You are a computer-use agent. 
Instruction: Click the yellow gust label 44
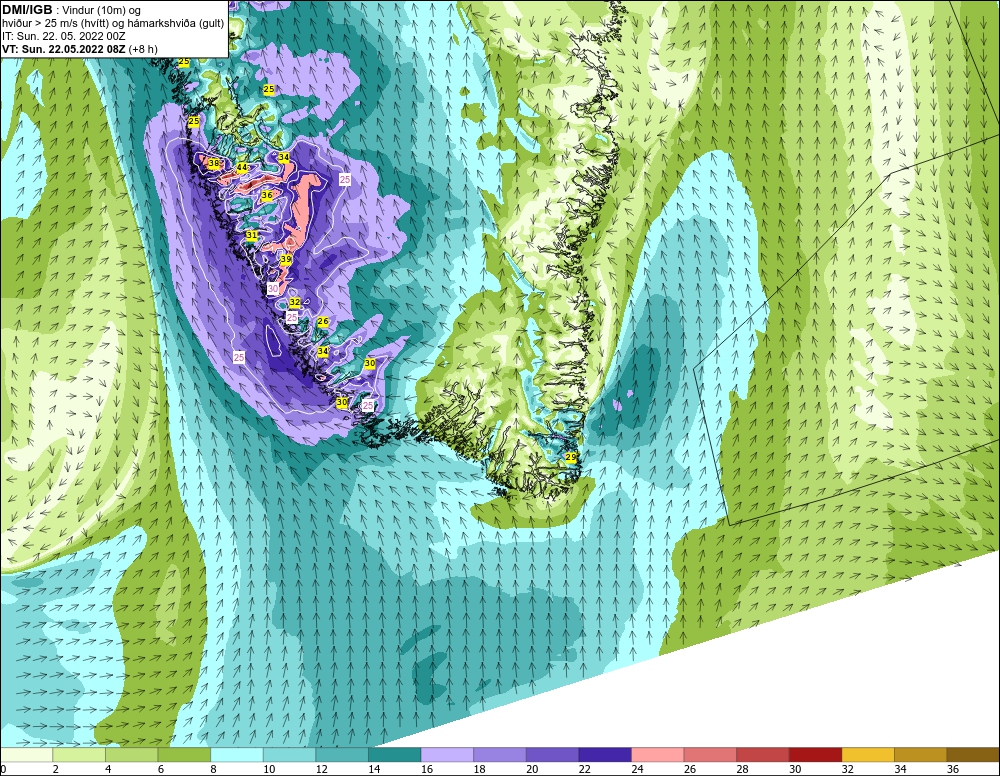click(242, 167)
